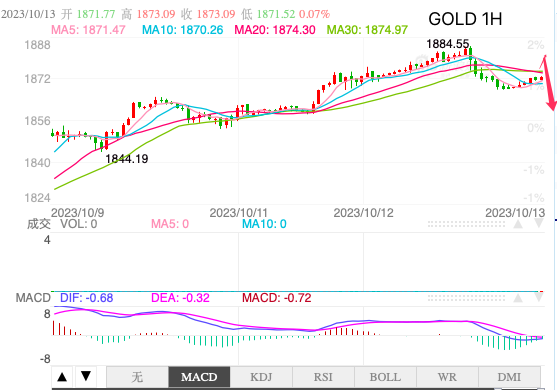The width and height of the screenshot is (557, 390).
Task: Open the DMI indicator tab
Action: 509,377
